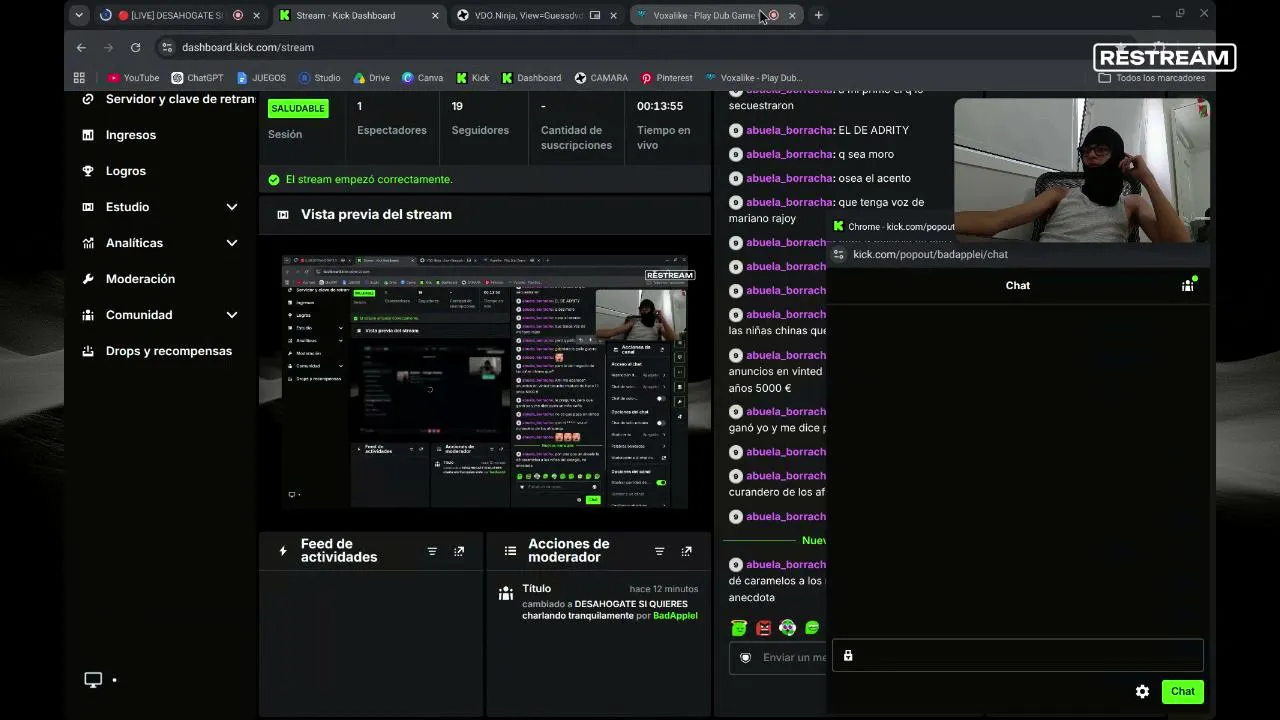Click the monitor icon below the sidebar

point(93,680)
